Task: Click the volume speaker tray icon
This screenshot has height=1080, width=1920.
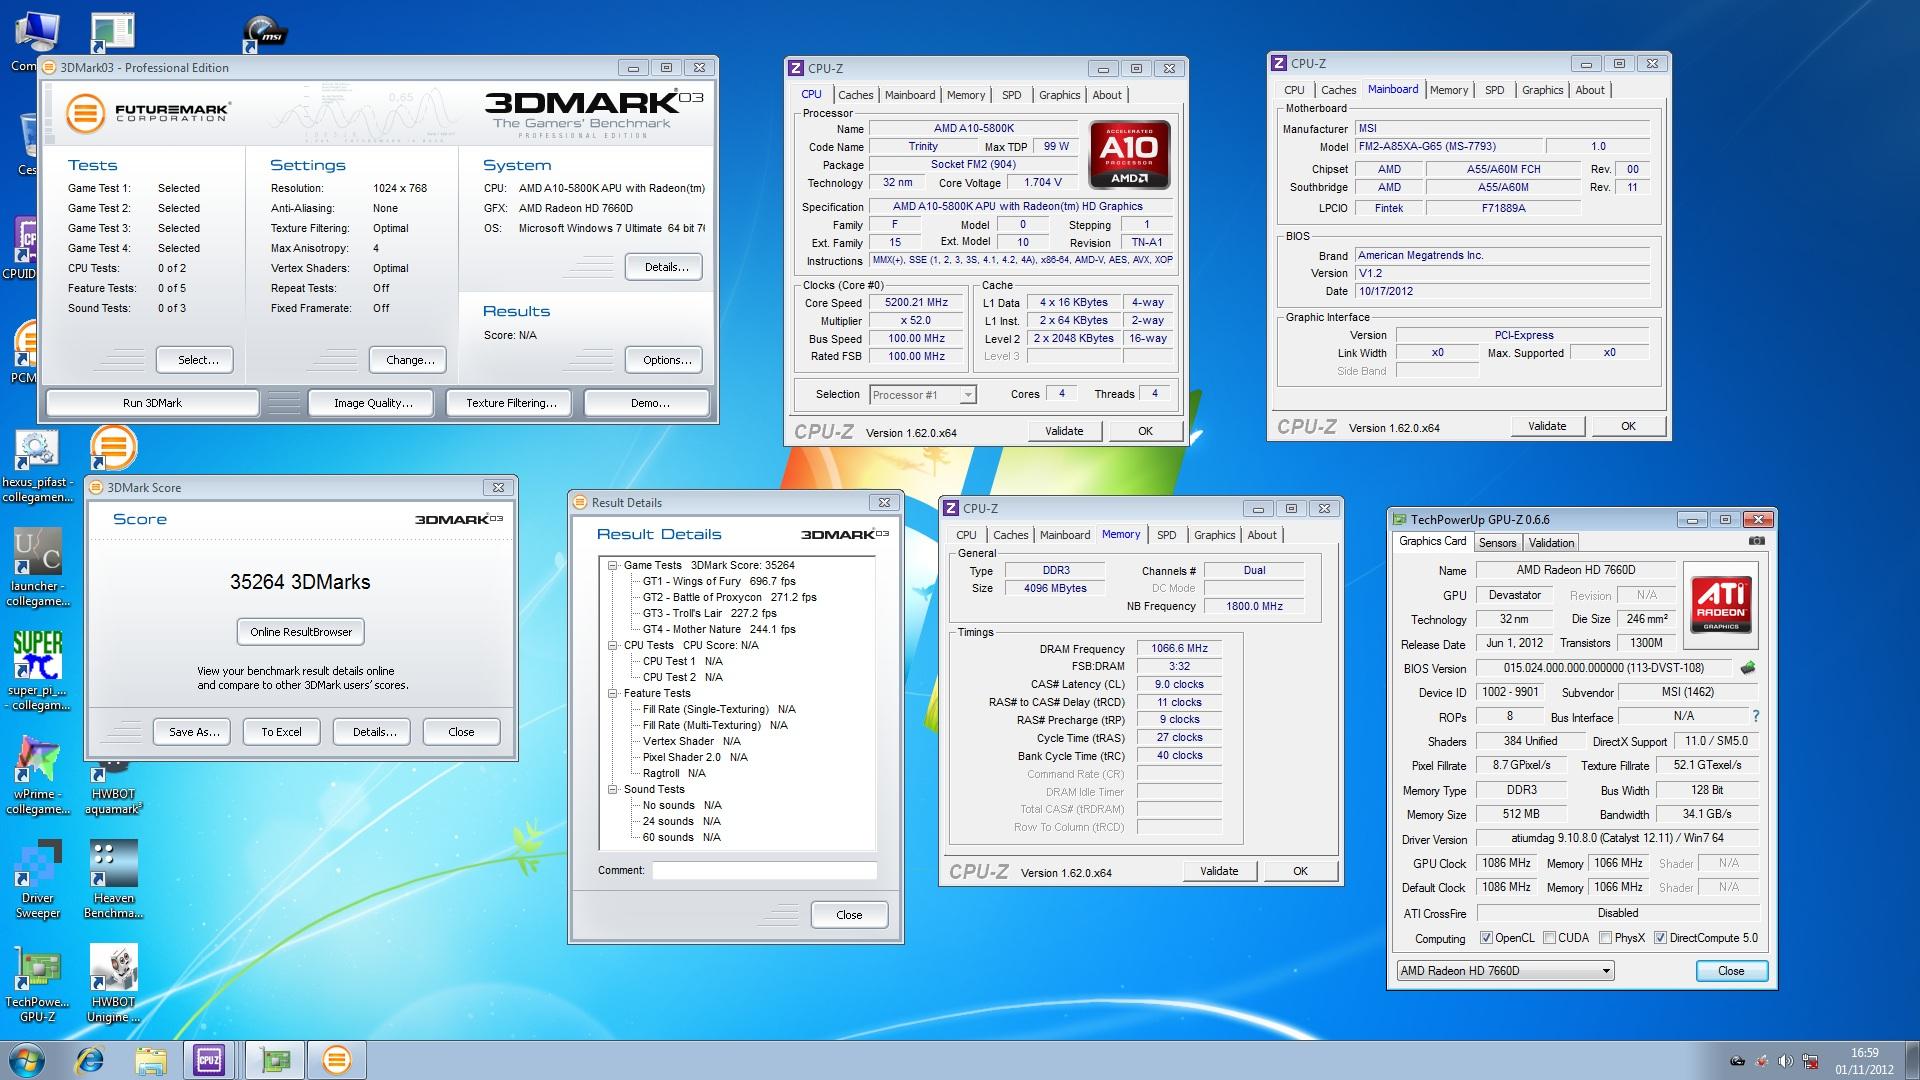Action: click(x=1785, y=1061)
